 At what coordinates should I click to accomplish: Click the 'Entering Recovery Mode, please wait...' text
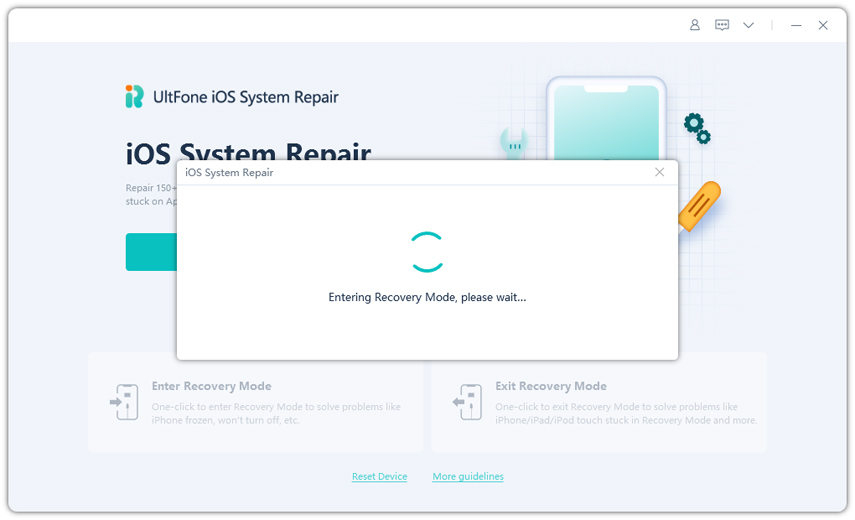pos(427,297)
